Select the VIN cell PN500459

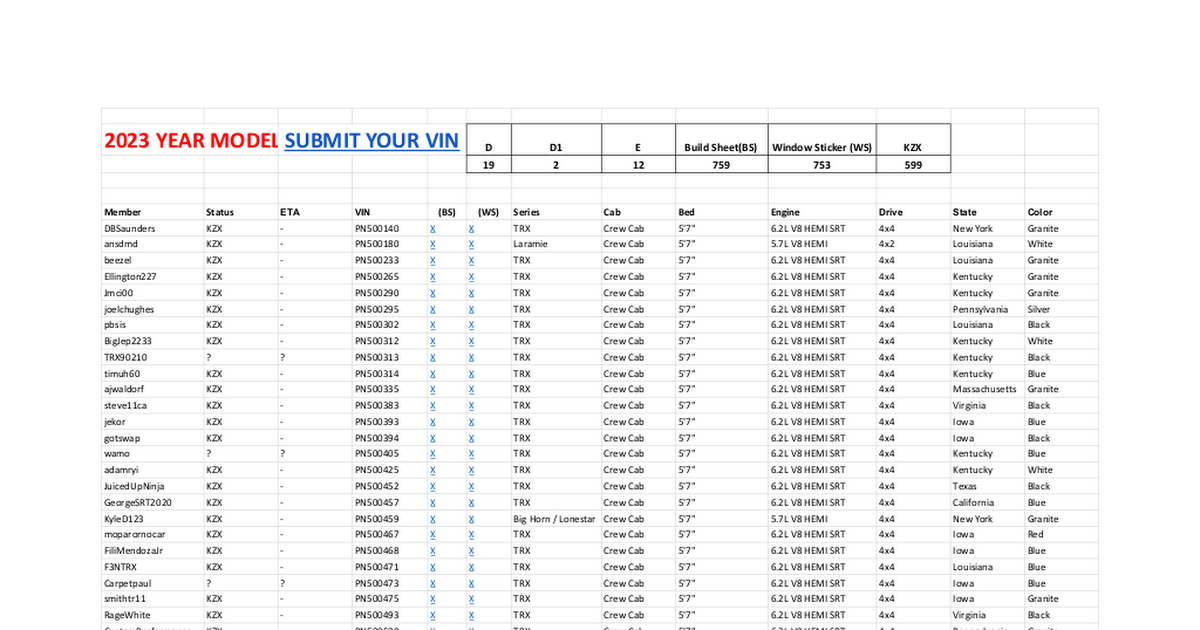pos(377,519)
